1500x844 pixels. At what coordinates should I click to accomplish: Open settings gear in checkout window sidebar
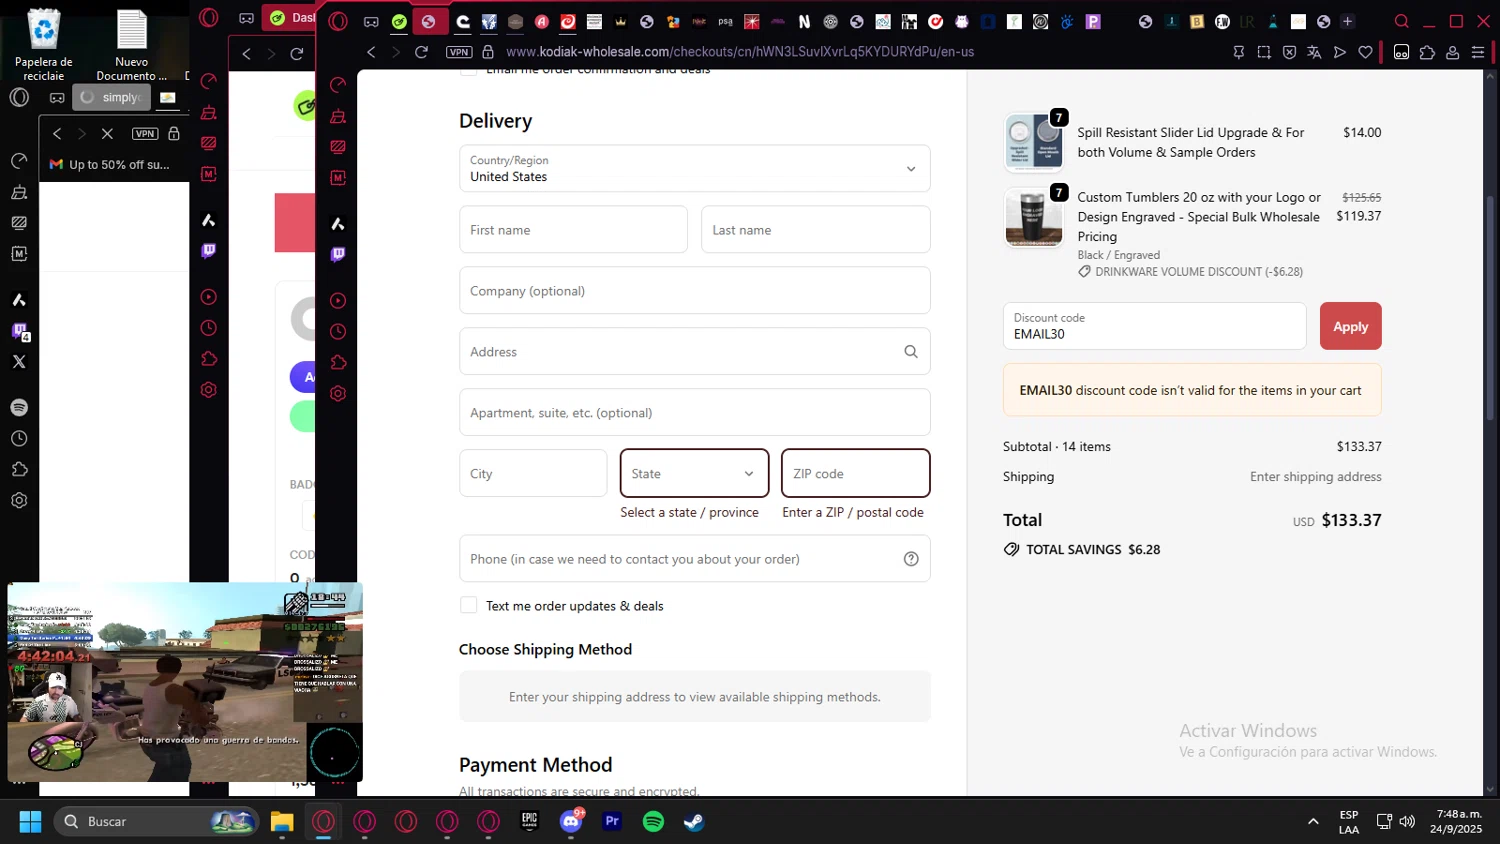(x=338, y=394)
